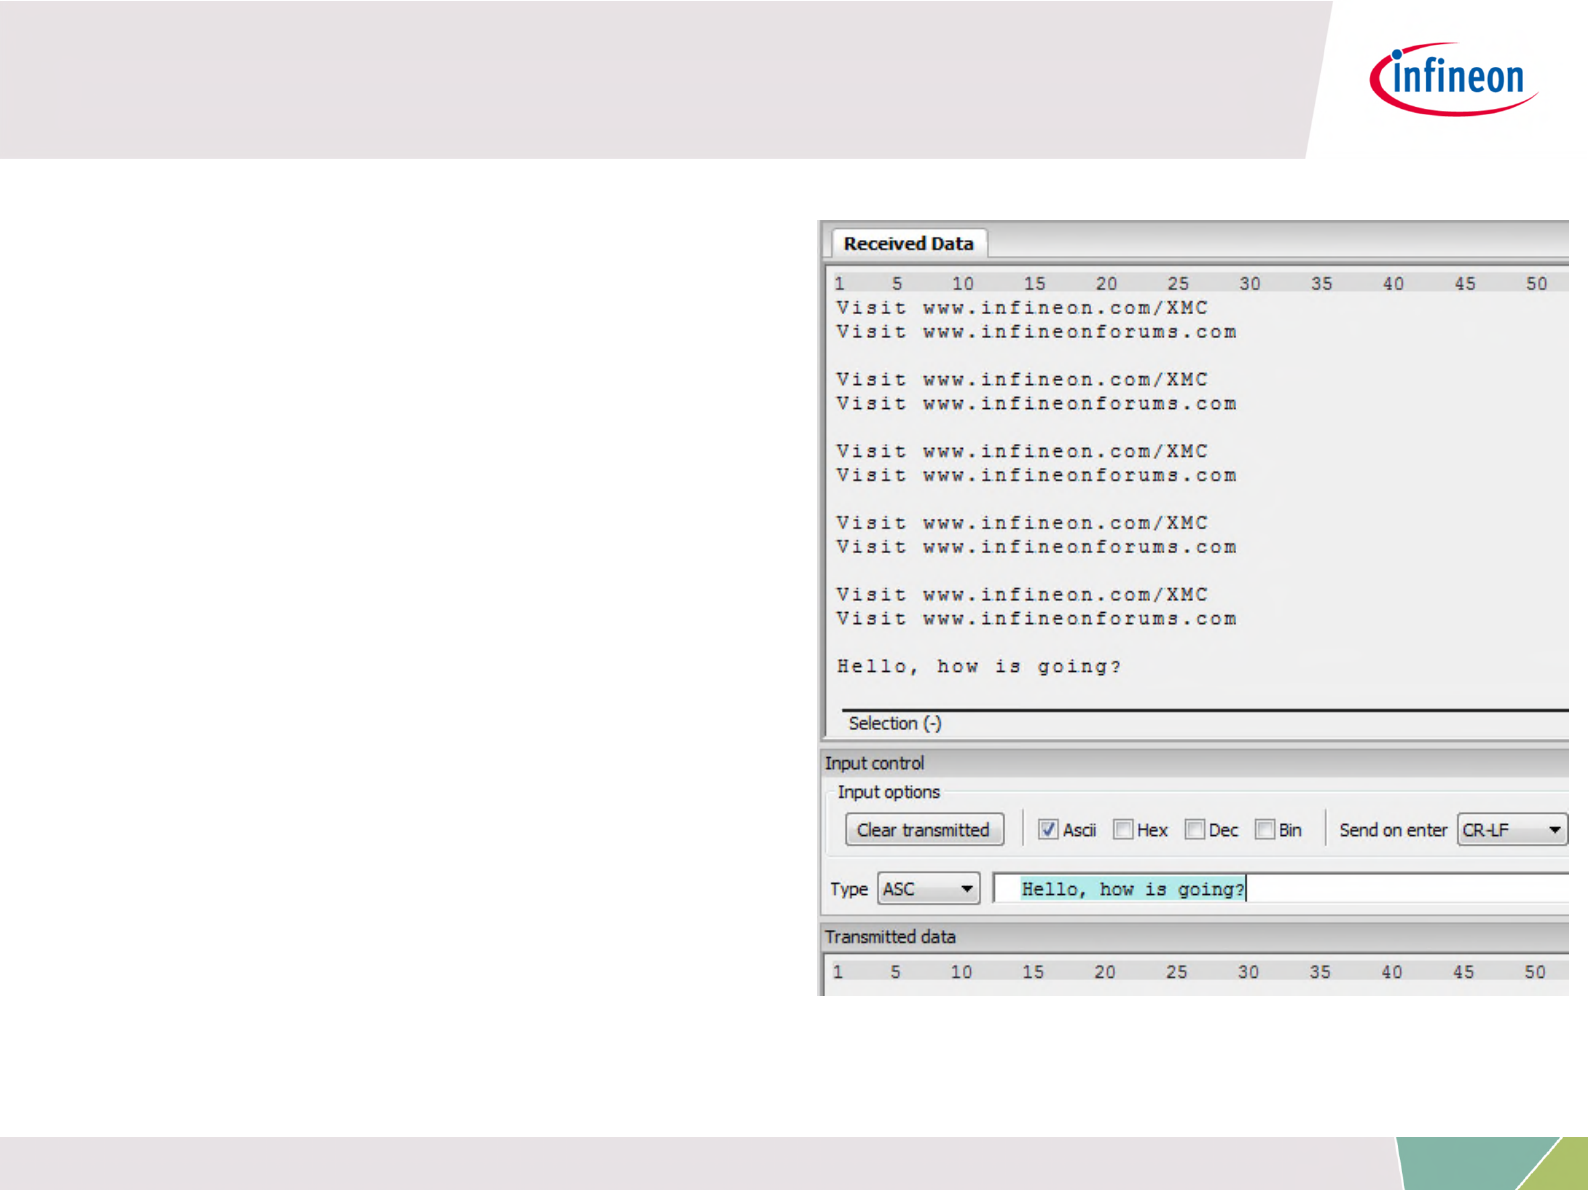
Task: Open the Send on enter CR-LF dropdown
Action: pos(1512,830)
